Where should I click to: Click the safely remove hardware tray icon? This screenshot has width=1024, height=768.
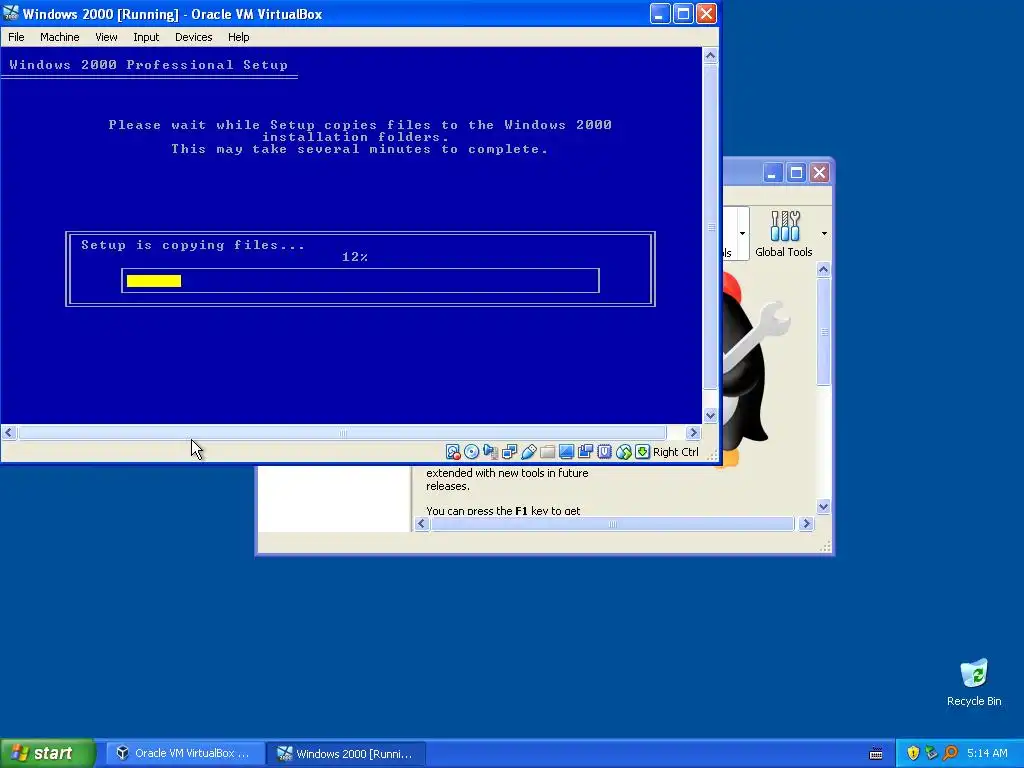coord(931,753)
